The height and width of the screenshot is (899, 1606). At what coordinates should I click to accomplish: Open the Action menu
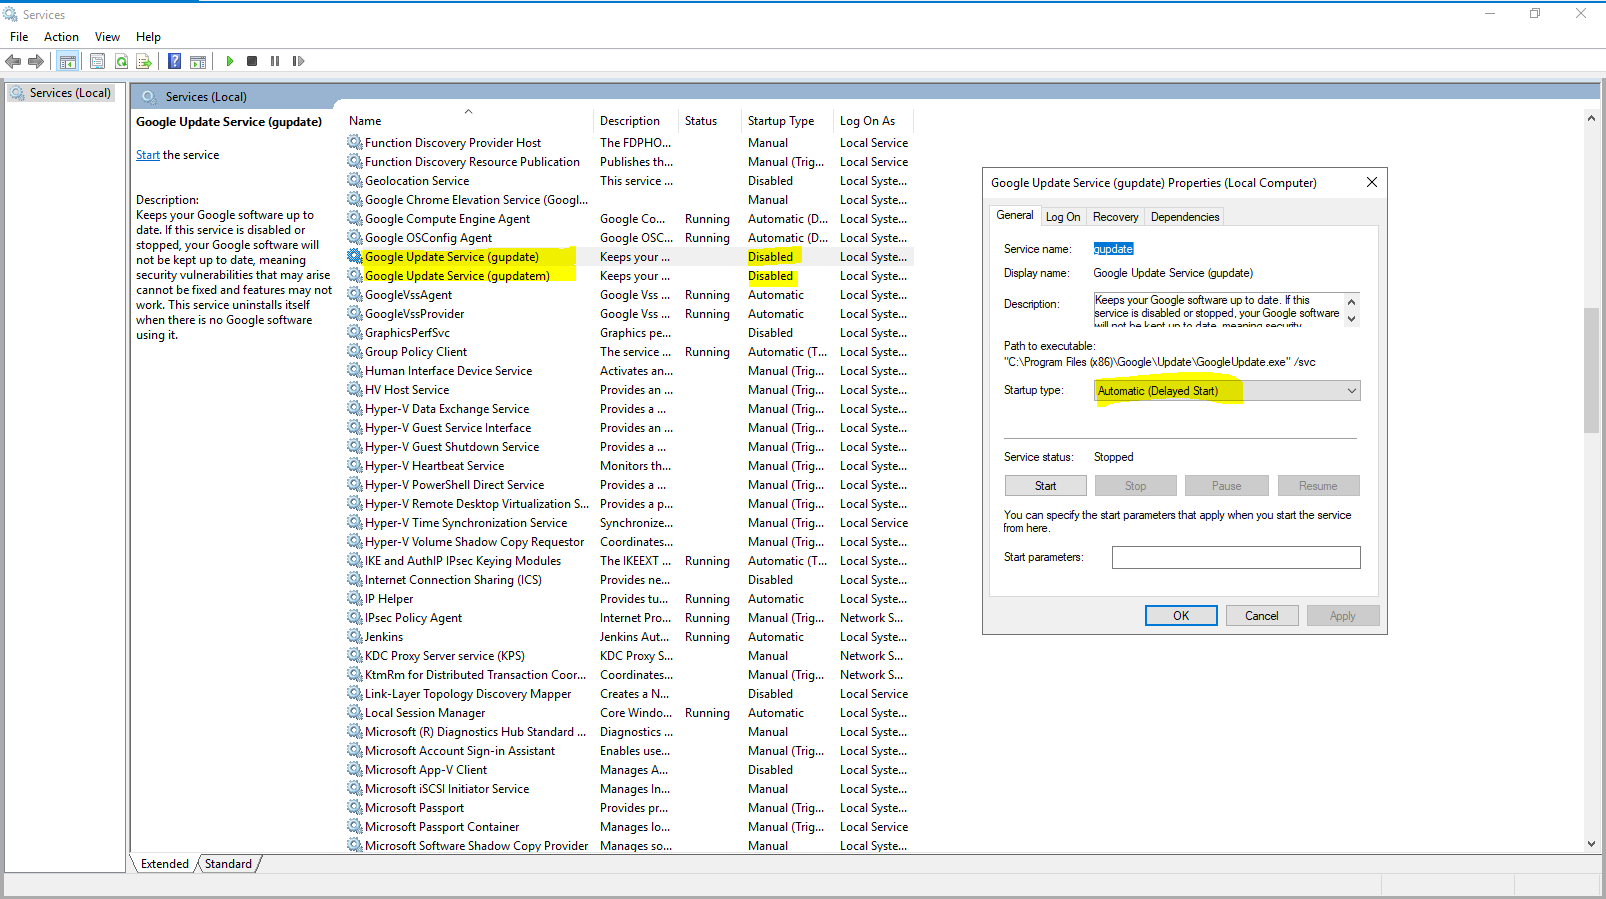coord(61,37)
